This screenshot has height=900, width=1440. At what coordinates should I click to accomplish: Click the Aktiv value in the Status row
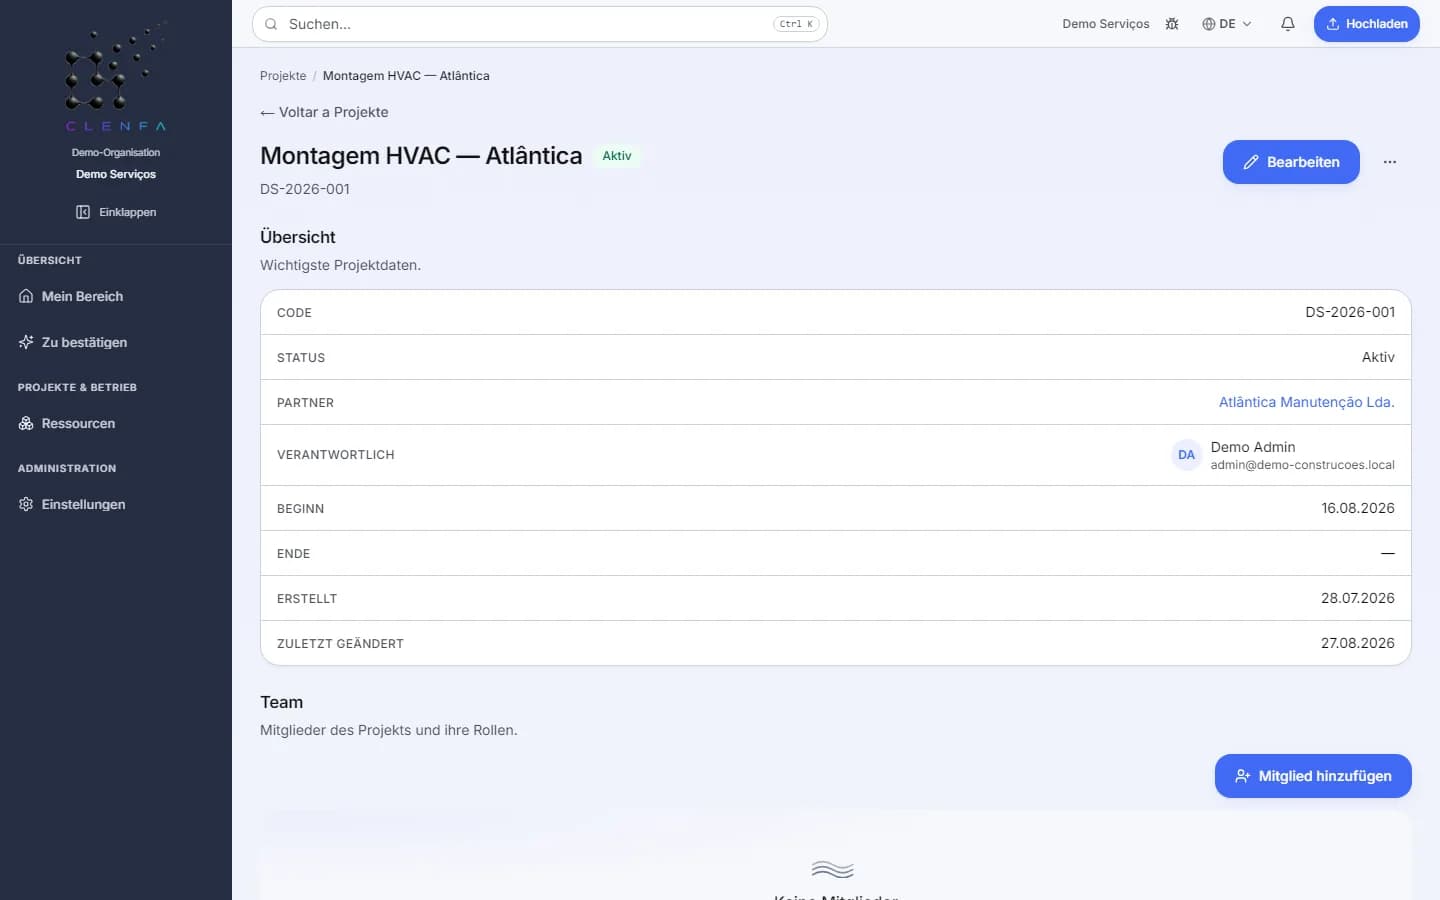click(x=1378, y=357)
